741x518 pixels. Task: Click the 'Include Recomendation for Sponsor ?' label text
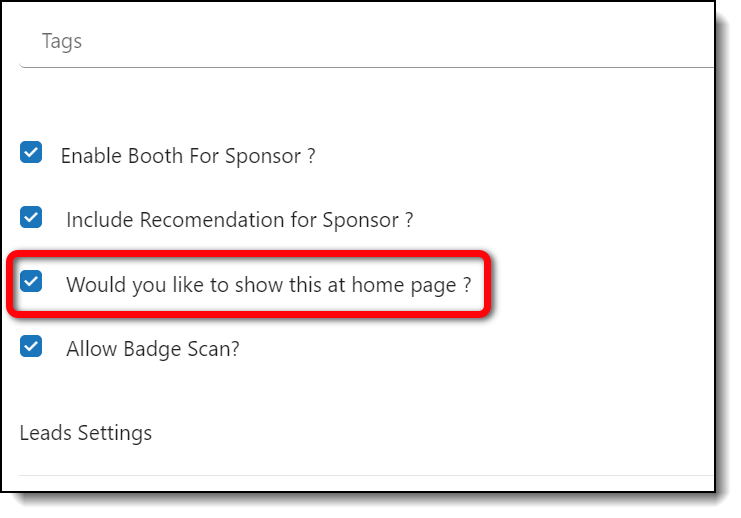pos(239,220)
